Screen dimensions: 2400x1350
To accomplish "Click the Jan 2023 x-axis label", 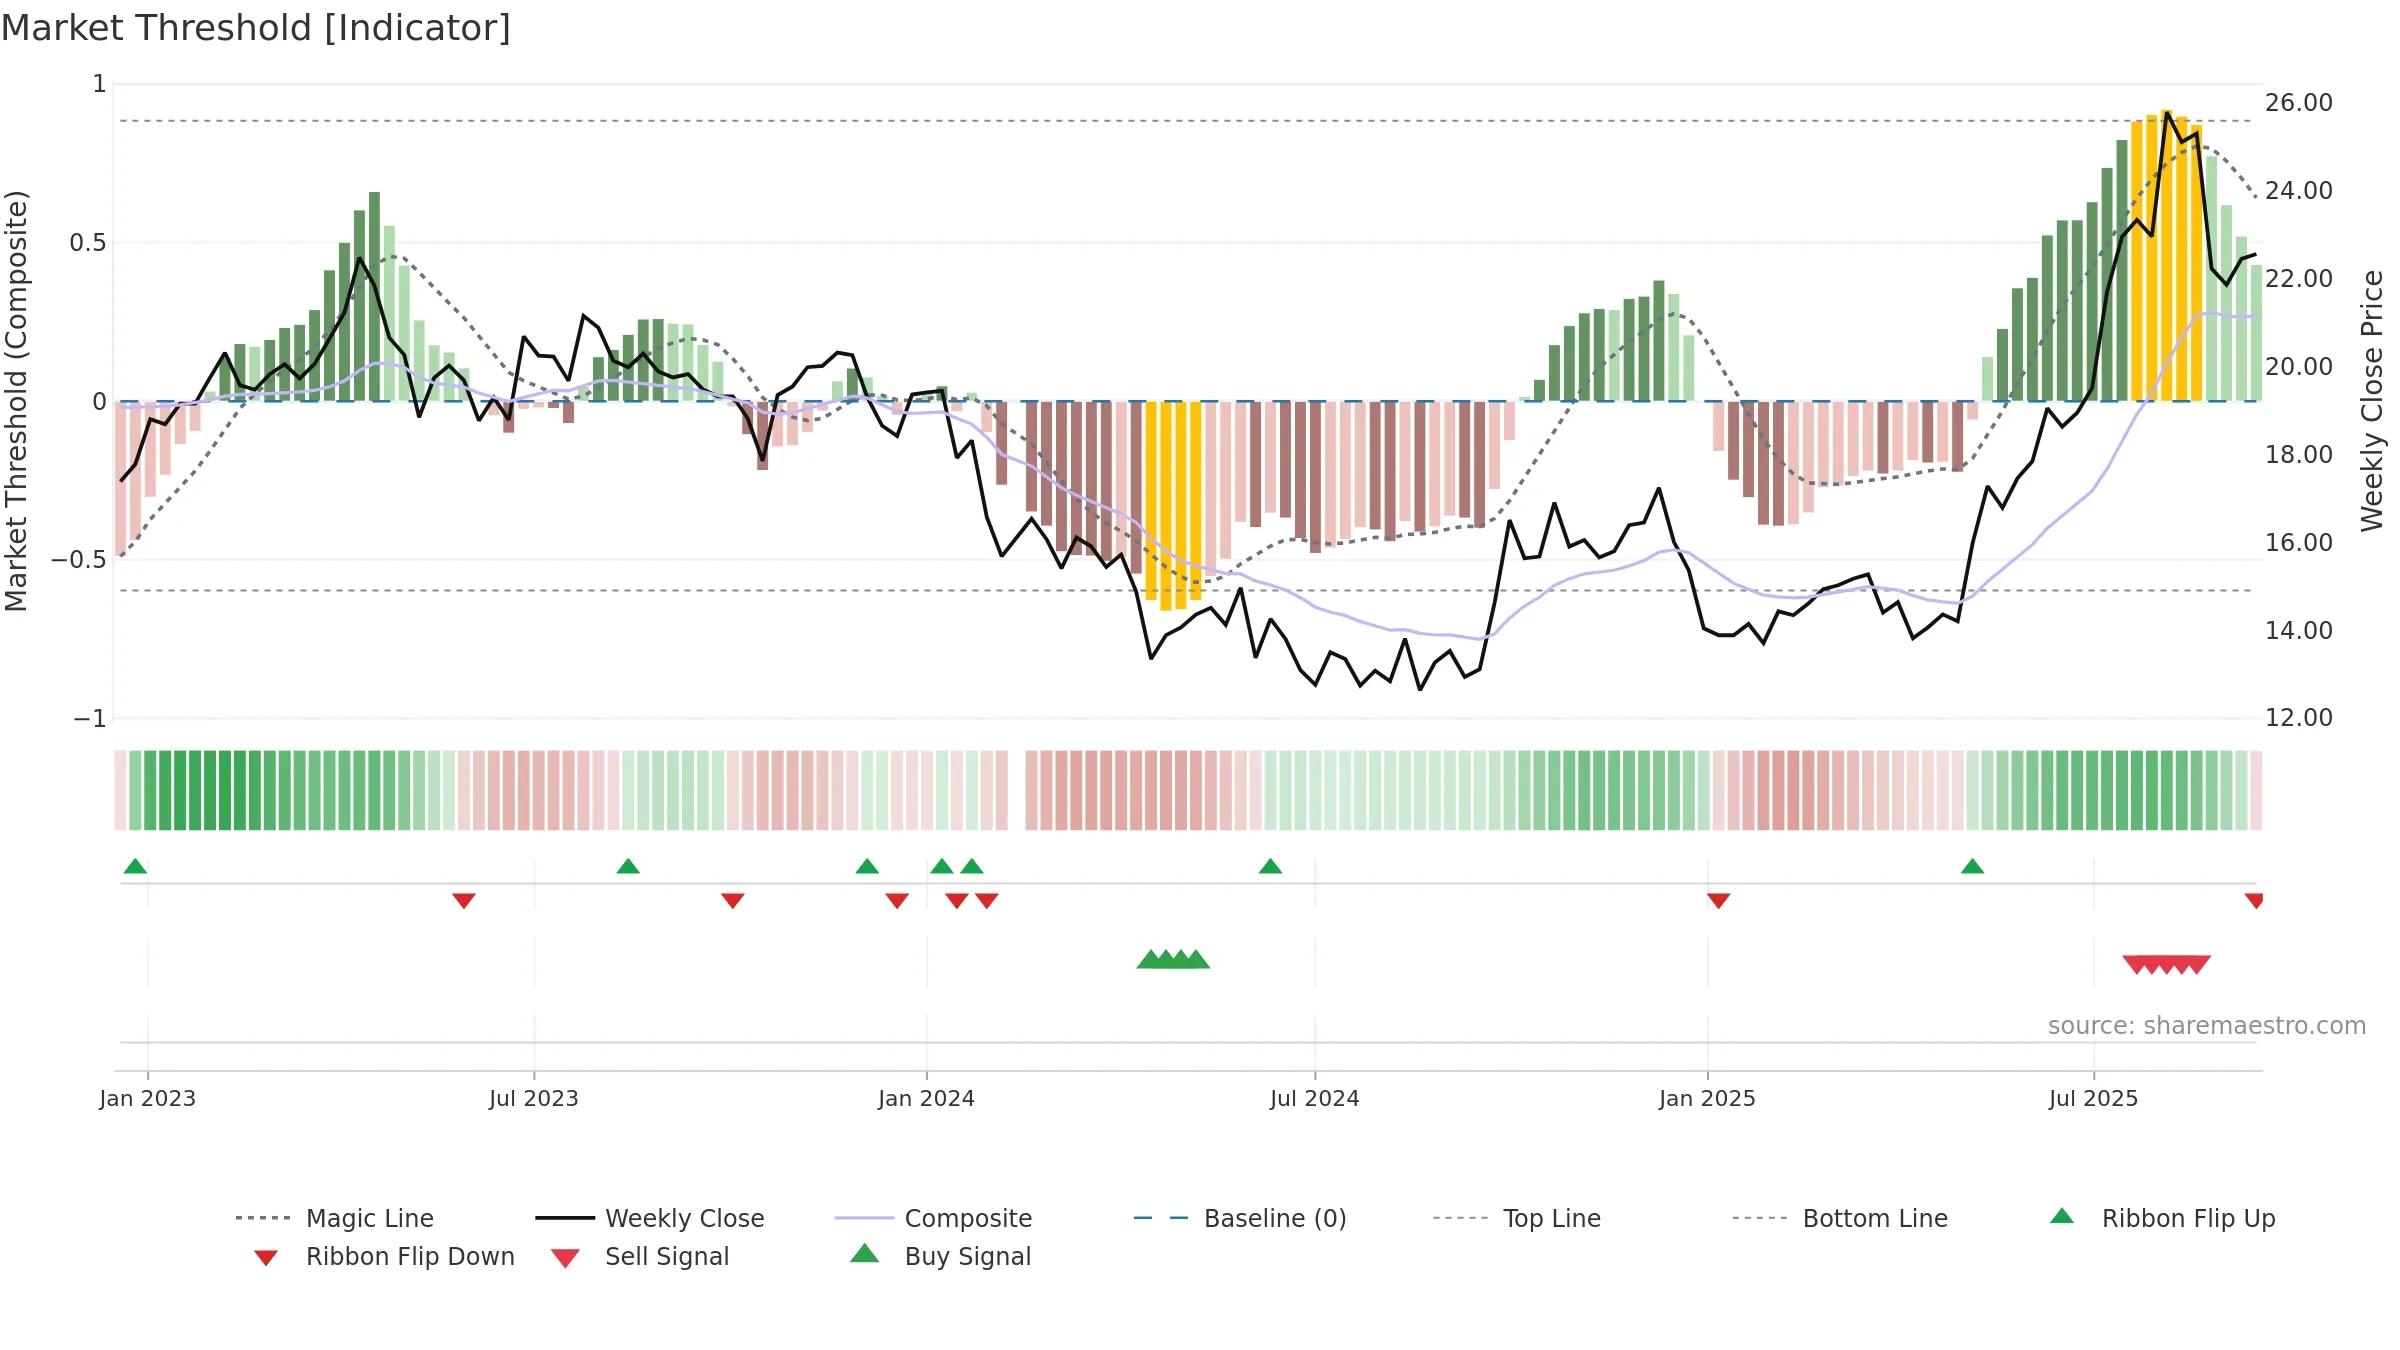I will 148,1098.
